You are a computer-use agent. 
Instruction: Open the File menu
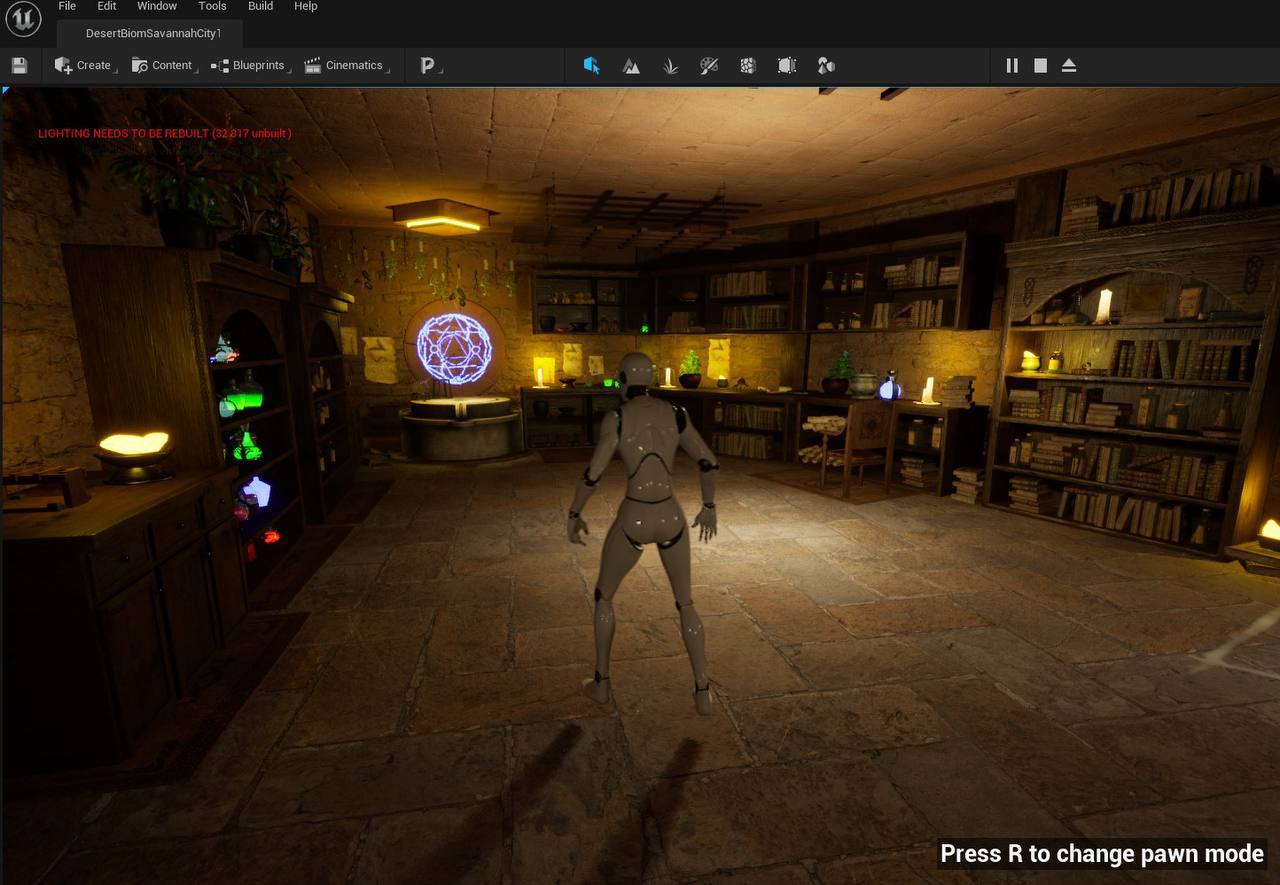pyautogui.click(x=67, y=6)
